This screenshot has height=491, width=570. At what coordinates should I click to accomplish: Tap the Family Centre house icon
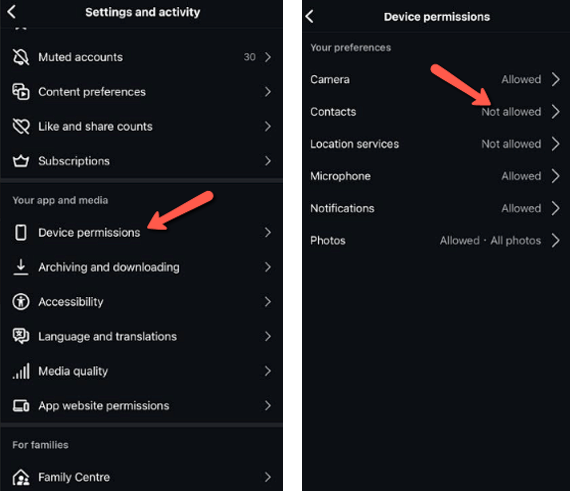point(21,477)
